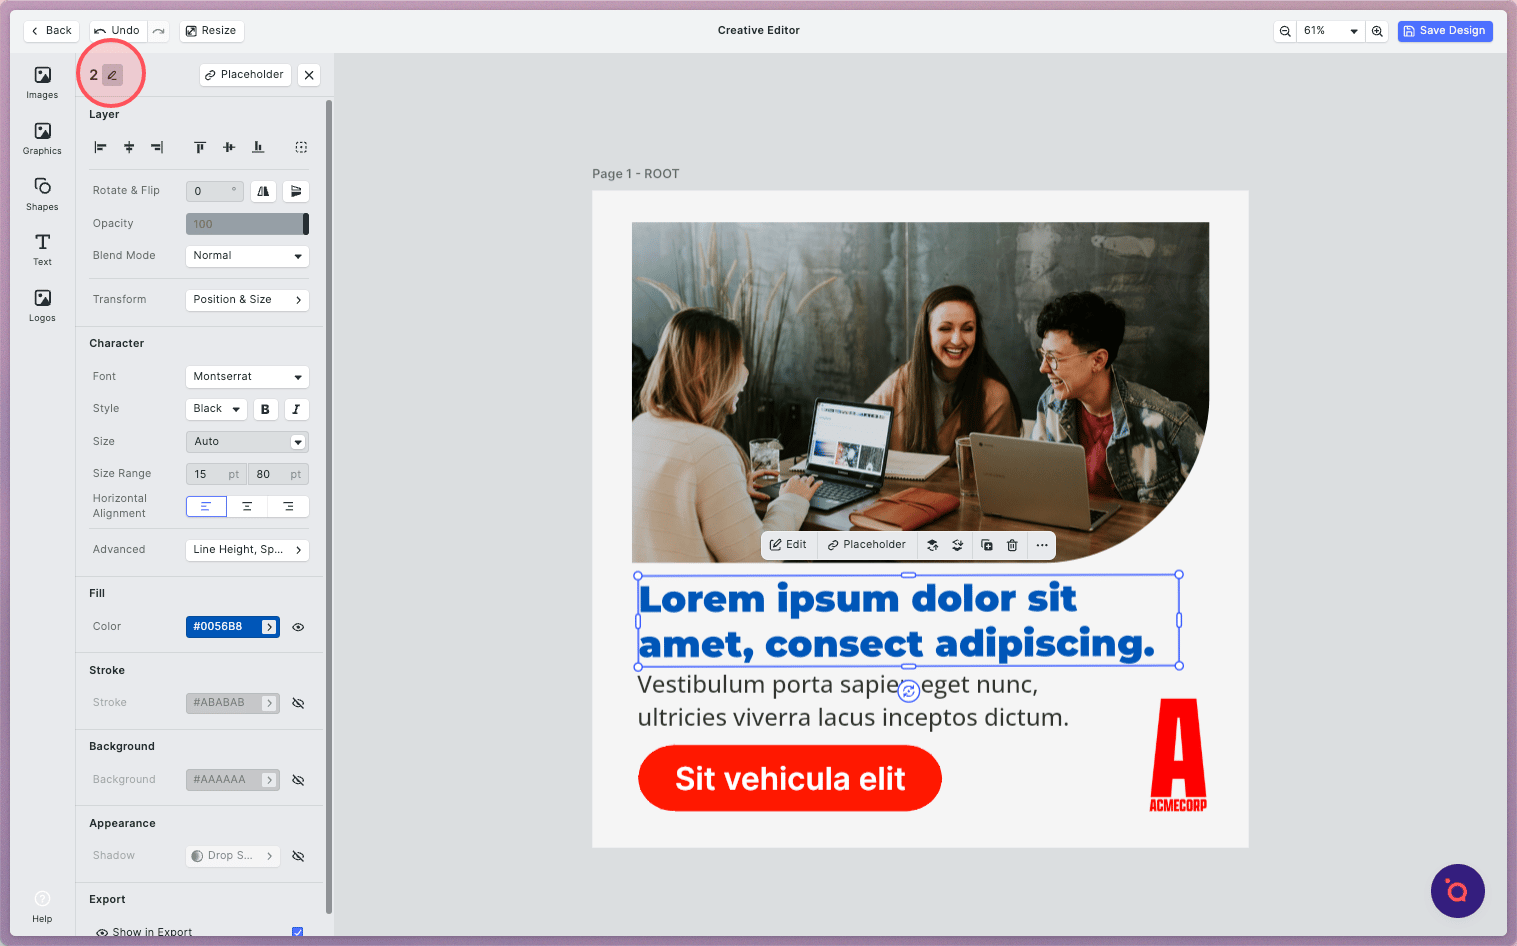Click the minimum size range field
The image size is (1517, 946).
(x=216, y=474)
